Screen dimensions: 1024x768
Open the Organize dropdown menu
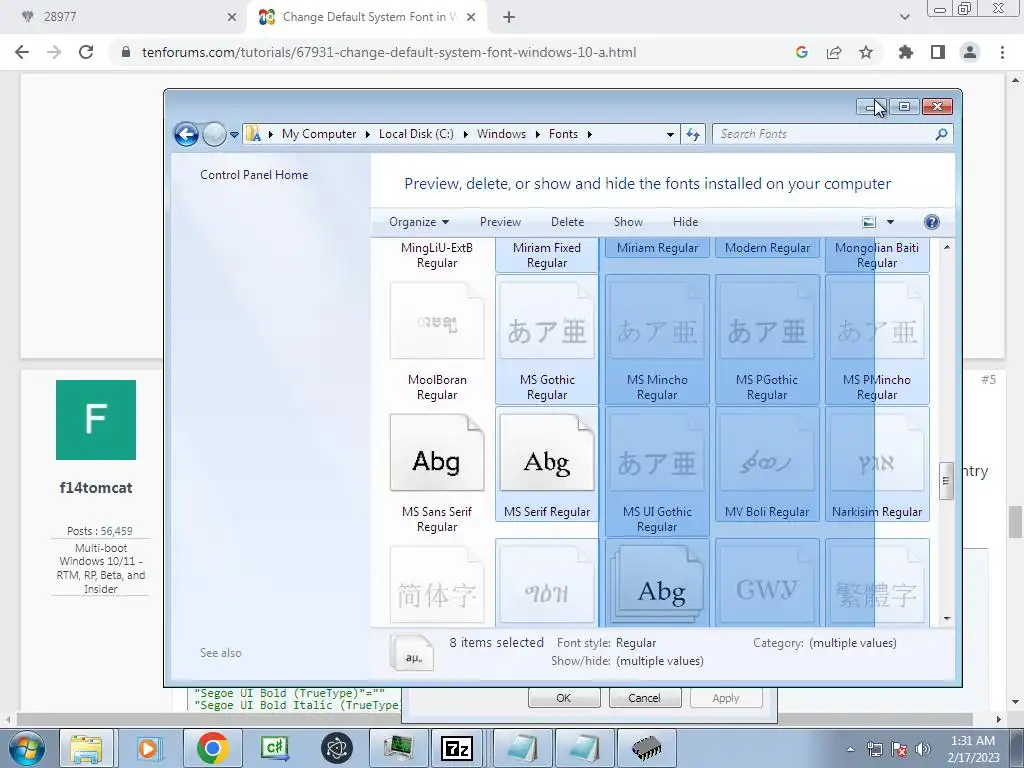[419, 222]
